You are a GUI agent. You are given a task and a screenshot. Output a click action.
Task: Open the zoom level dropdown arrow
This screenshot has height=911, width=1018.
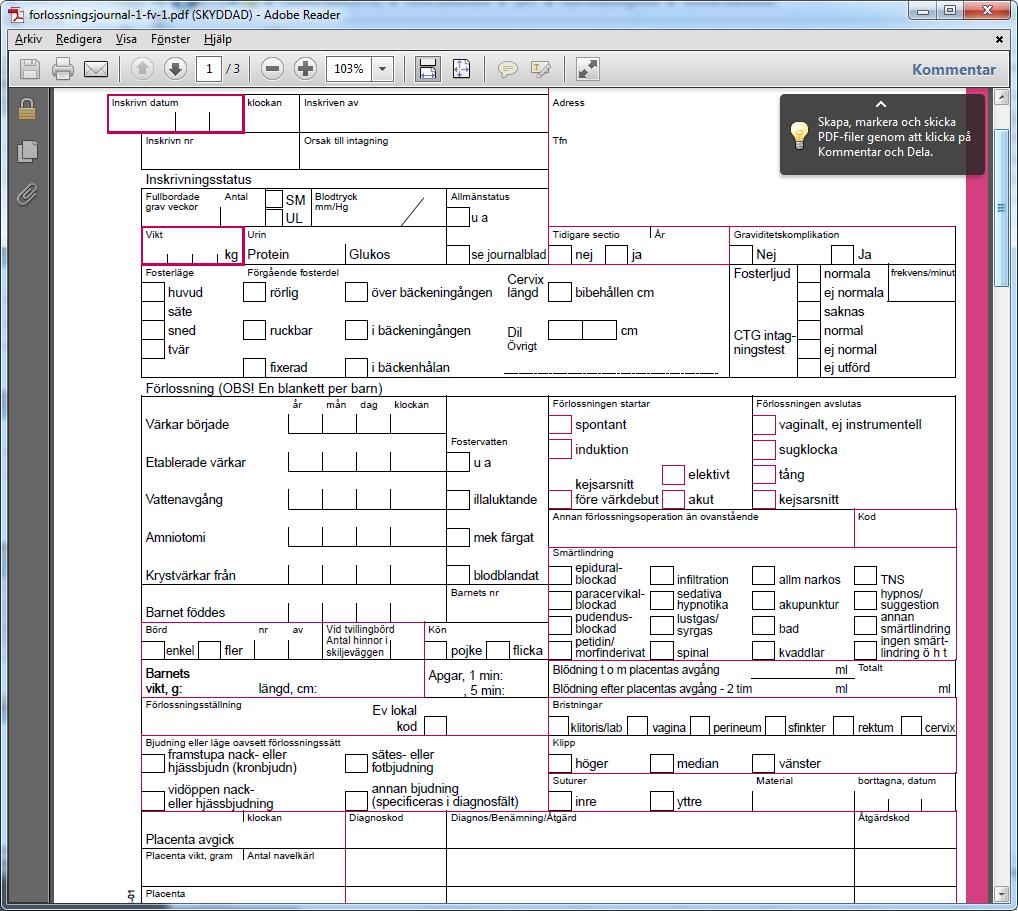[x=382, y=69]
